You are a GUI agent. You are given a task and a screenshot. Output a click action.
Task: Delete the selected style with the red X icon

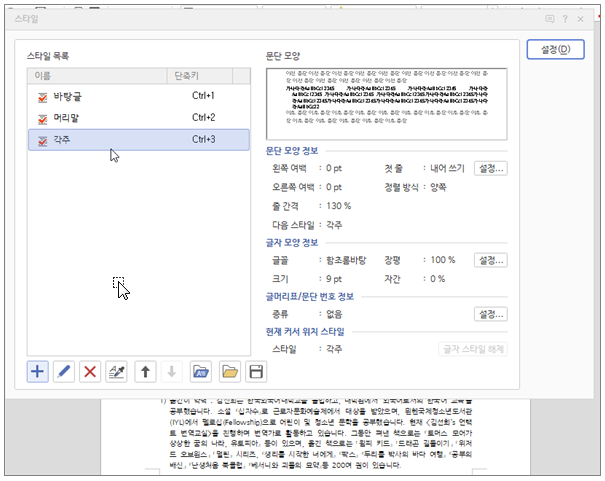90,372
